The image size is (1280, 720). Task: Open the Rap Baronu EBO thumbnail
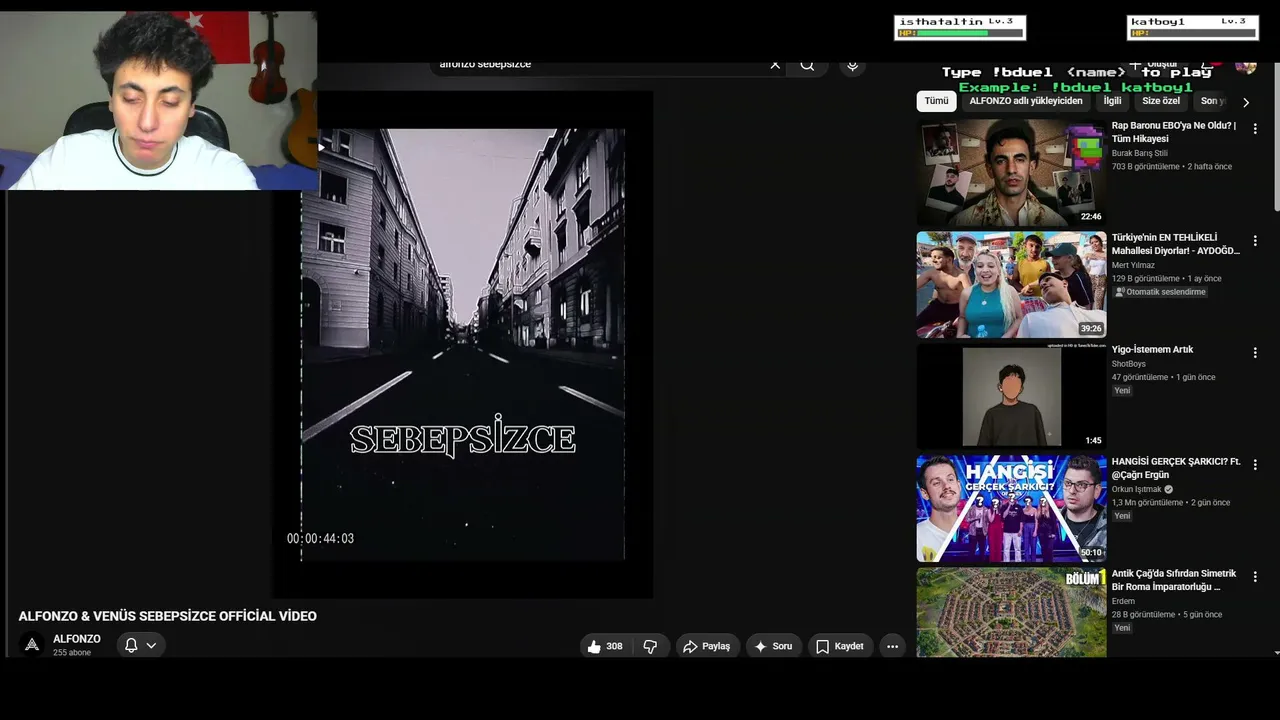click(x=1011, y=172)
